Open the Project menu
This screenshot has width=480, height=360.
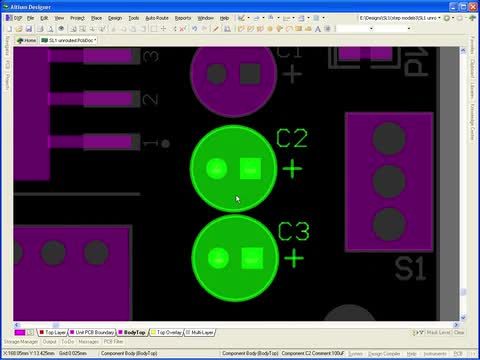pos(77,18)
